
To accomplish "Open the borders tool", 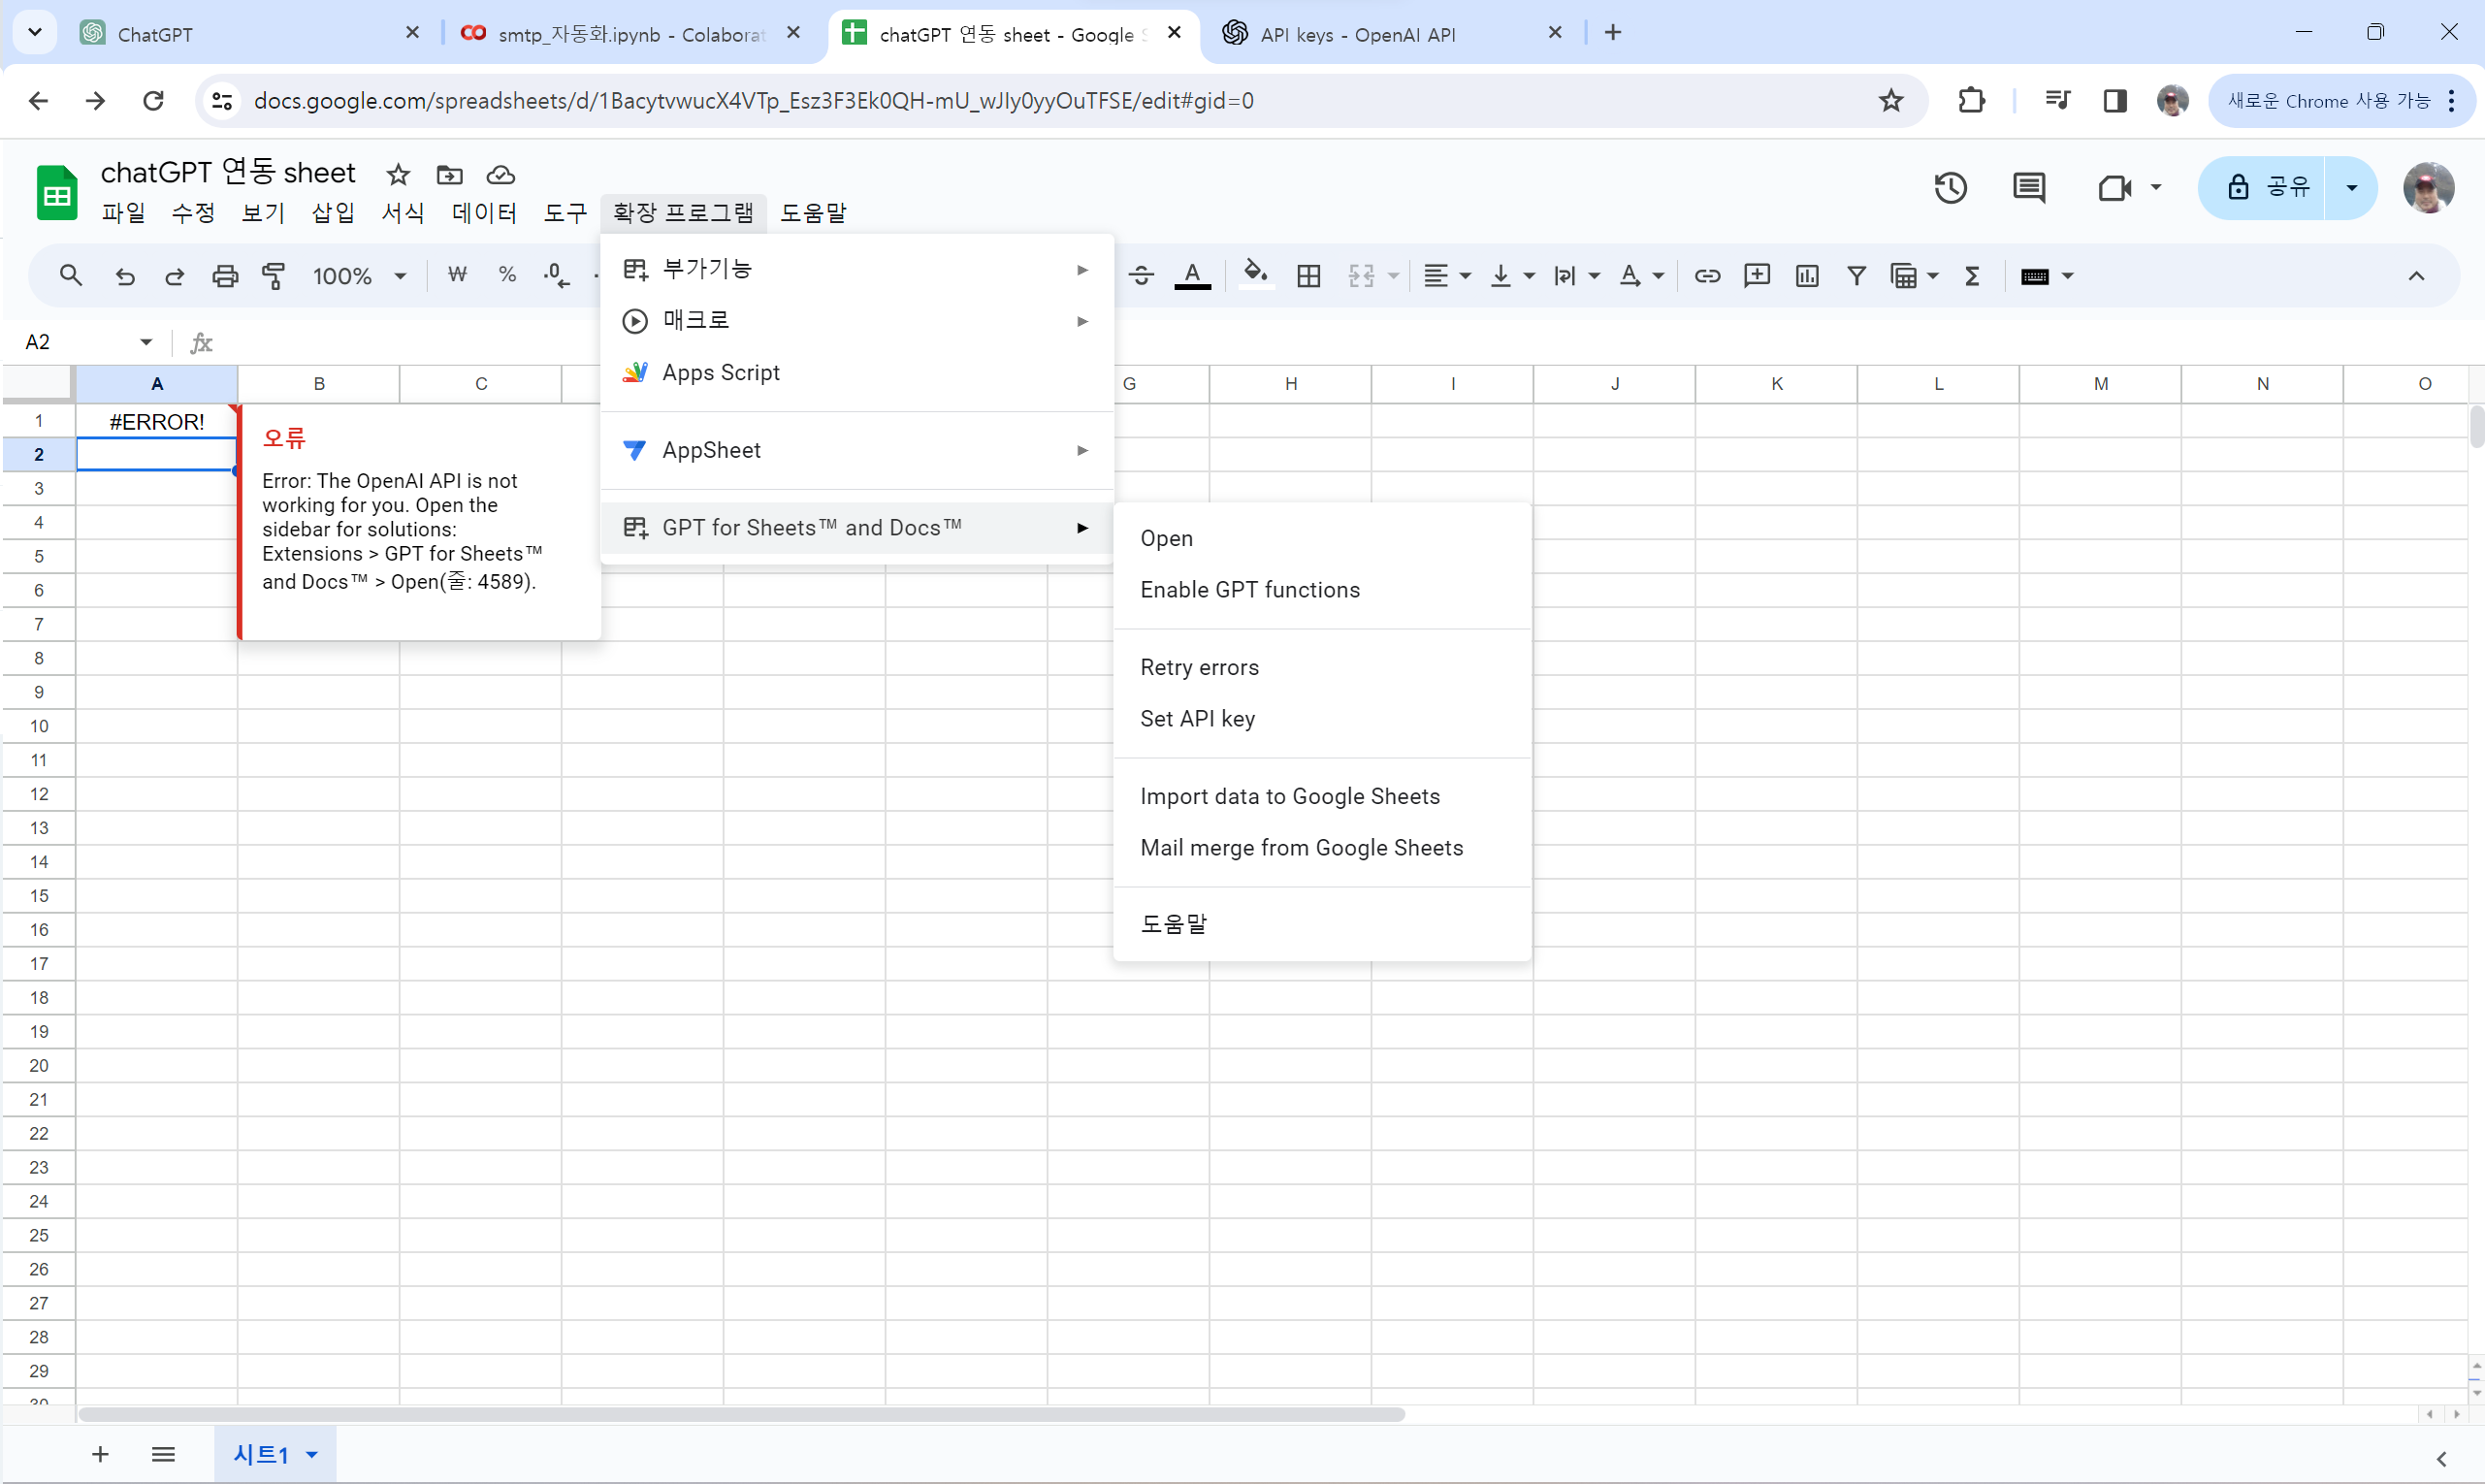I will pyautogui.click(x=1308, y=276).
